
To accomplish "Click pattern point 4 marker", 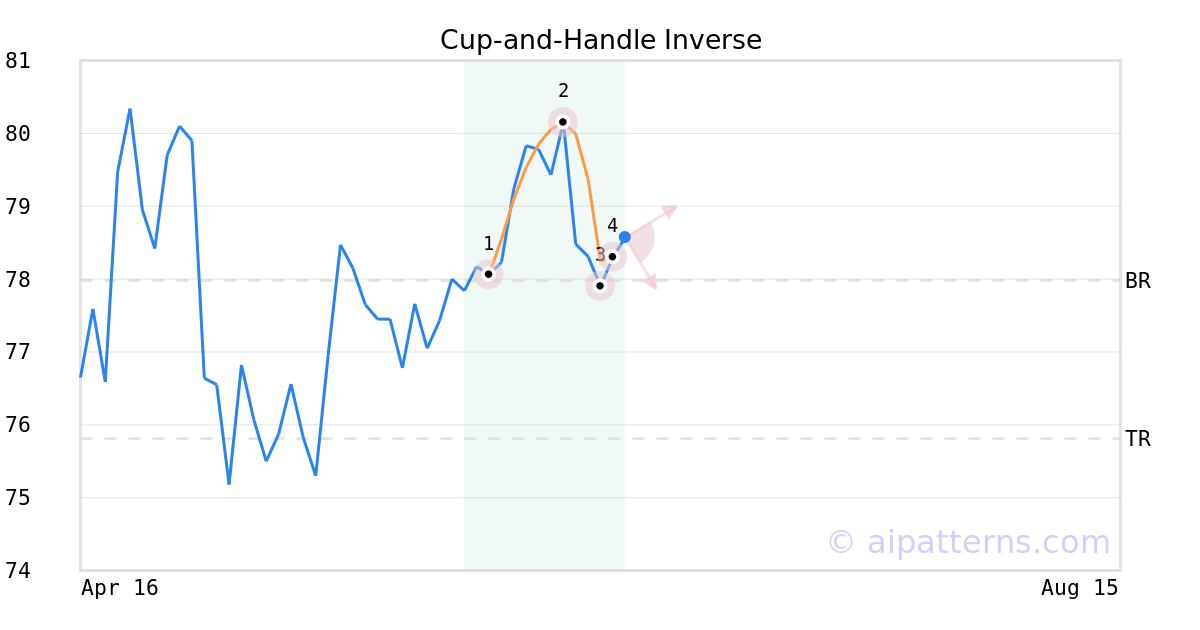I will 612,257.
